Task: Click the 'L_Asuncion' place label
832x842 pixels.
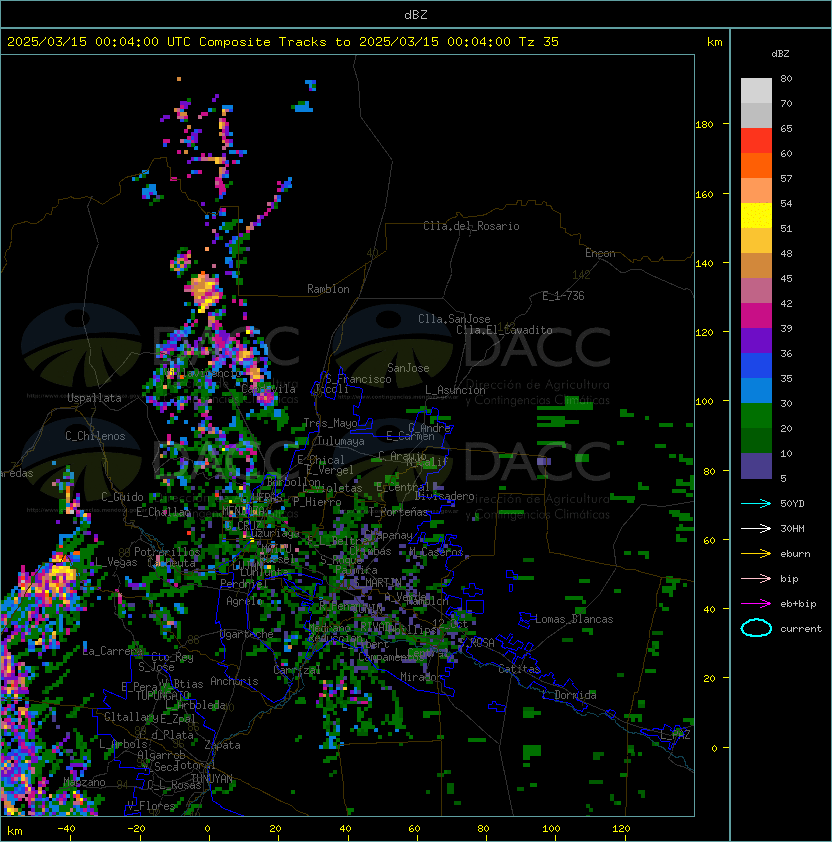Action: click(455, 390)
